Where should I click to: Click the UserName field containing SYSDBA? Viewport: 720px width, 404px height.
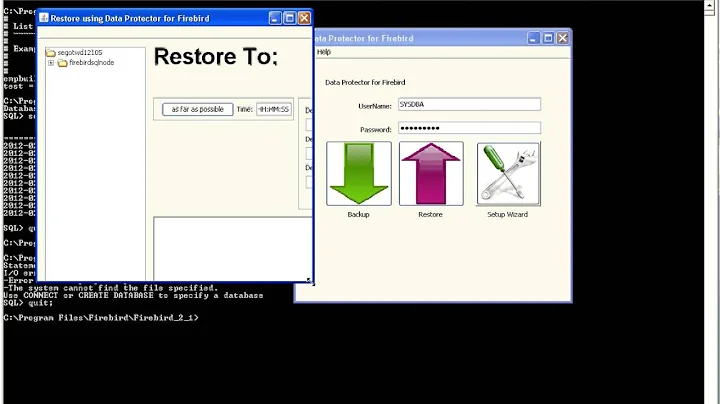(x=469, y=104)
